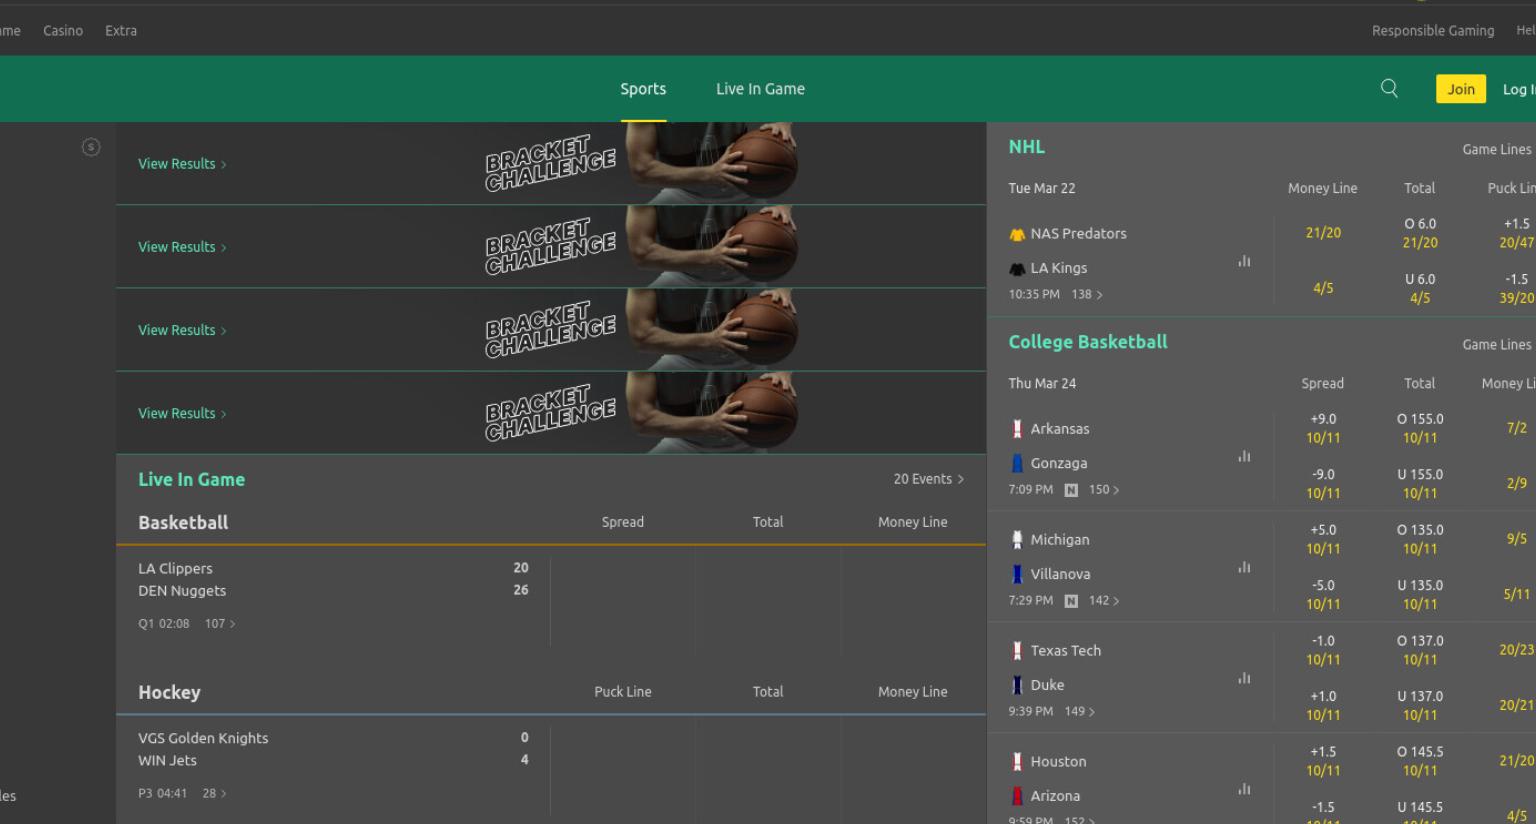Open College Basketball section heading
Image resolution: width=1536 pixels, height=824 pixels.
pyautogui.click(x=1088, y=342)
